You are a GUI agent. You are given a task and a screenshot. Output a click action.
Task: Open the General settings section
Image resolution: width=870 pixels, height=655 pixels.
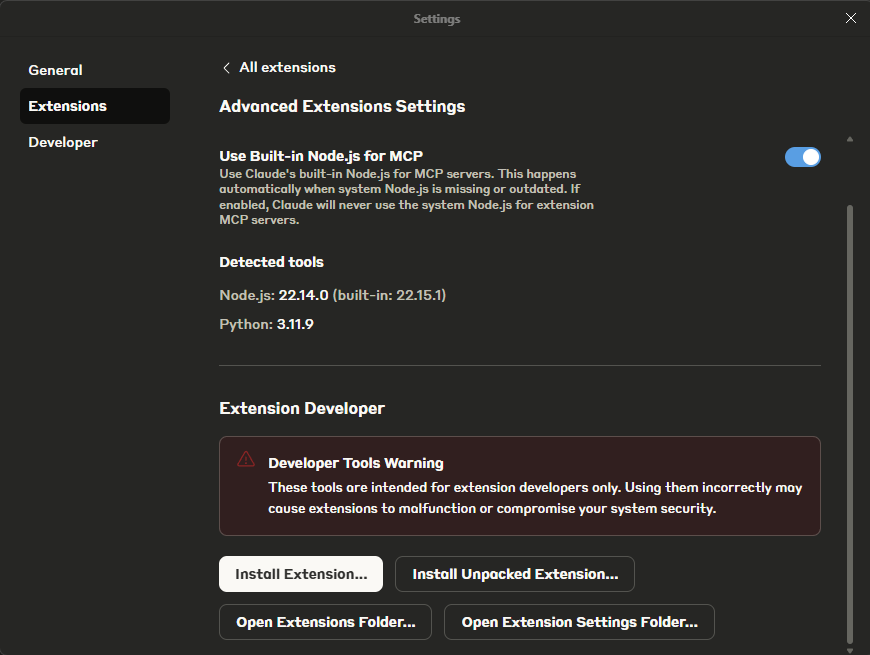coord(56,70)
